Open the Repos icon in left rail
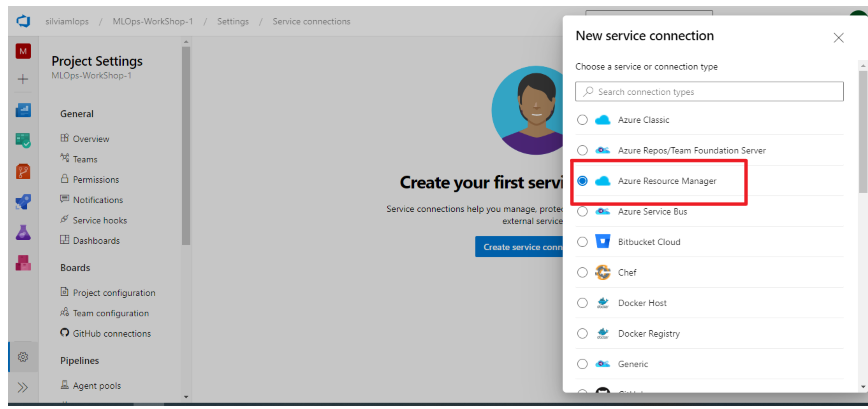The width and height of the screenshot is (868, 409). pyautogui.click(x=23, y=171)
